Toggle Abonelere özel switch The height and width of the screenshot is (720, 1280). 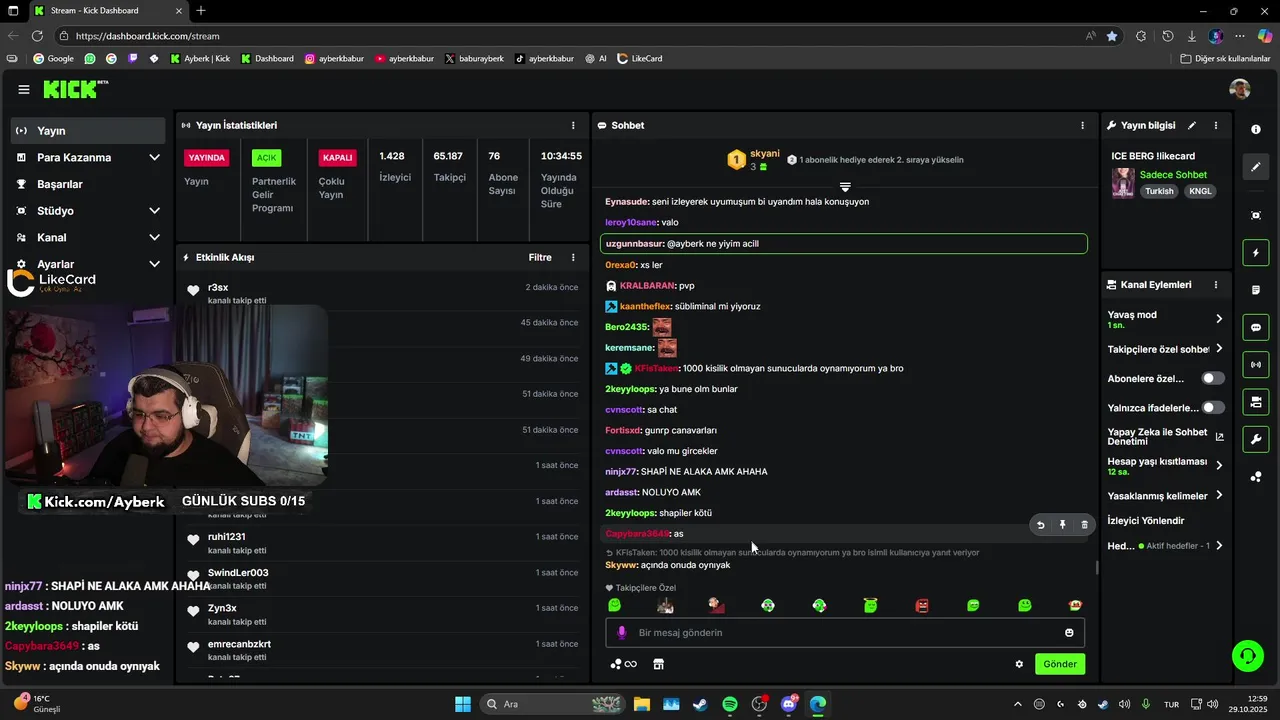pyautogui.click(x=1213, y=379)
